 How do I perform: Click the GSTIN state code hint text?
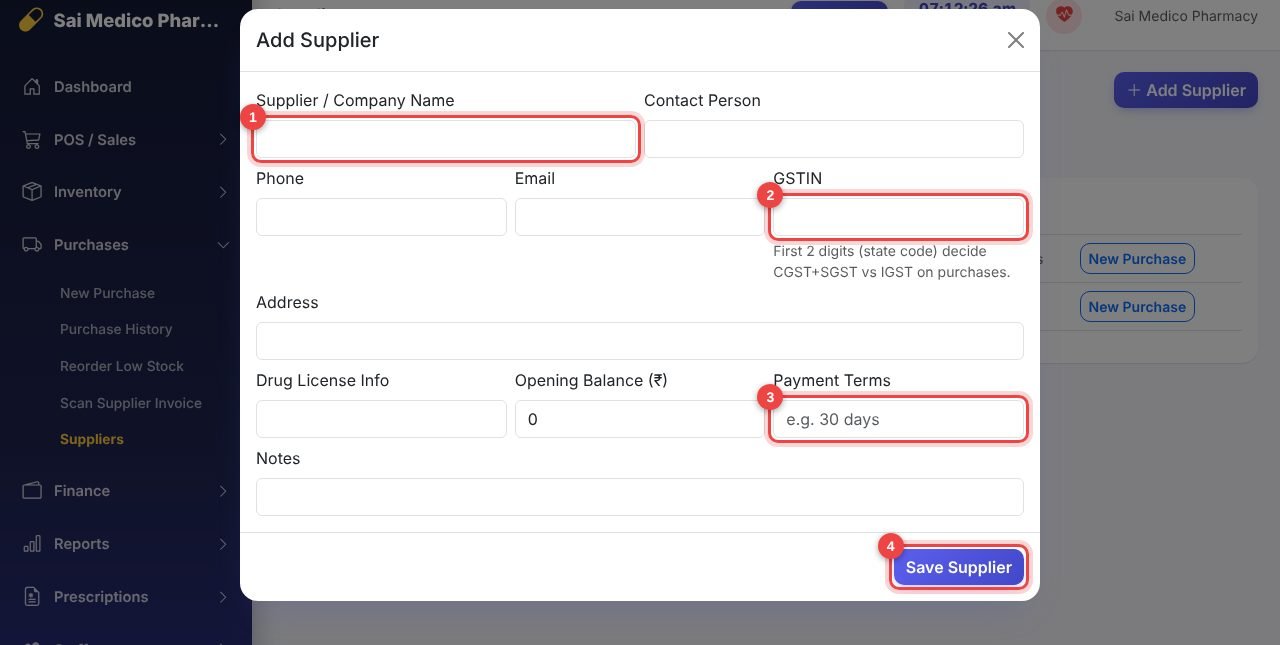[x=891, y=262]
